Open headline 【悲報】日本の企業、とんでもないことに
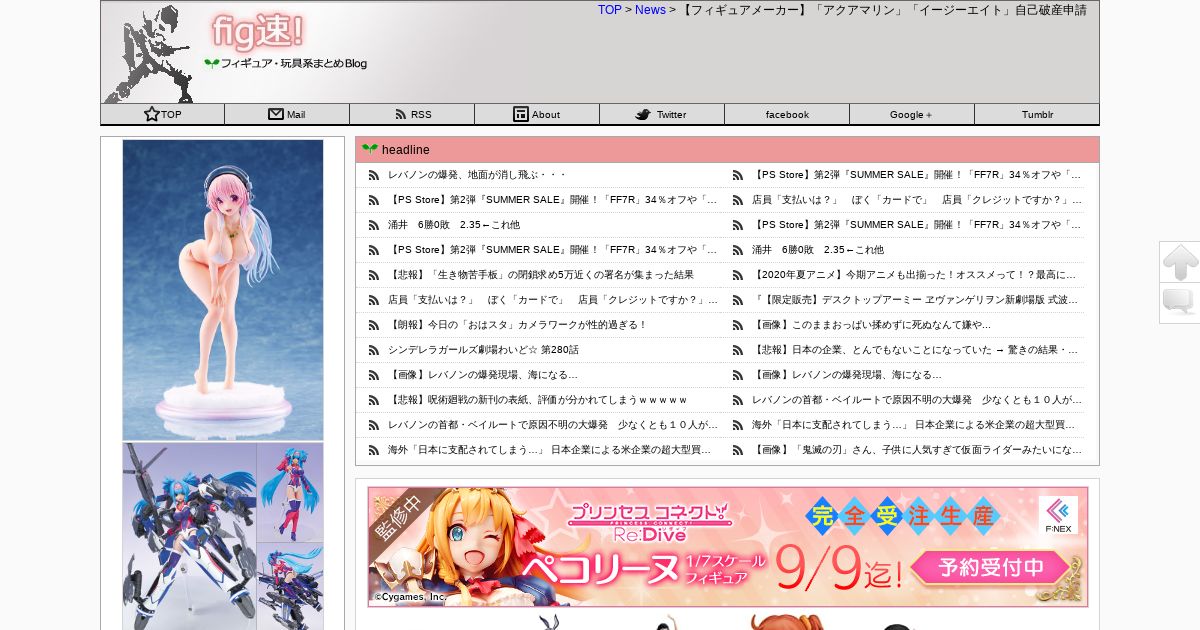 point(916,350)
